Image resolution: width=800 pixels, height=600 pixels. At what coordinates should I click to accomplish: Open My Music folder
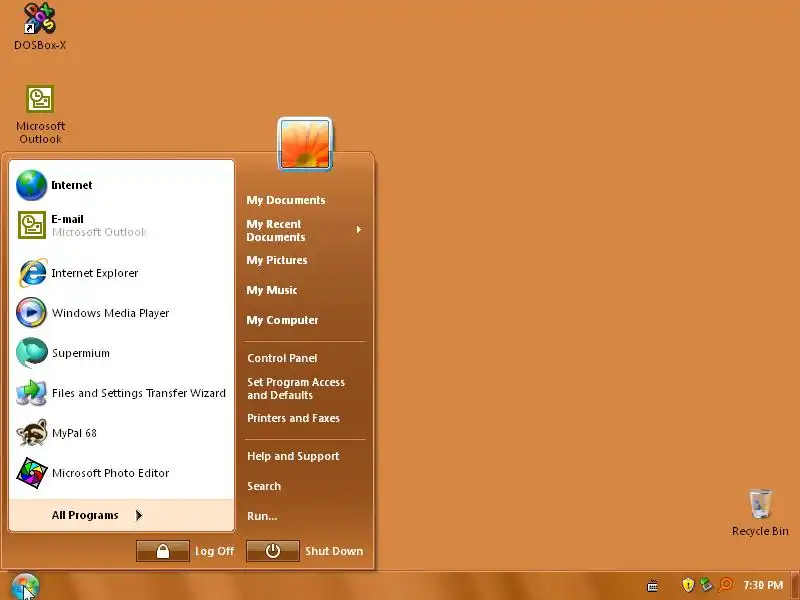tap(305, 290)
